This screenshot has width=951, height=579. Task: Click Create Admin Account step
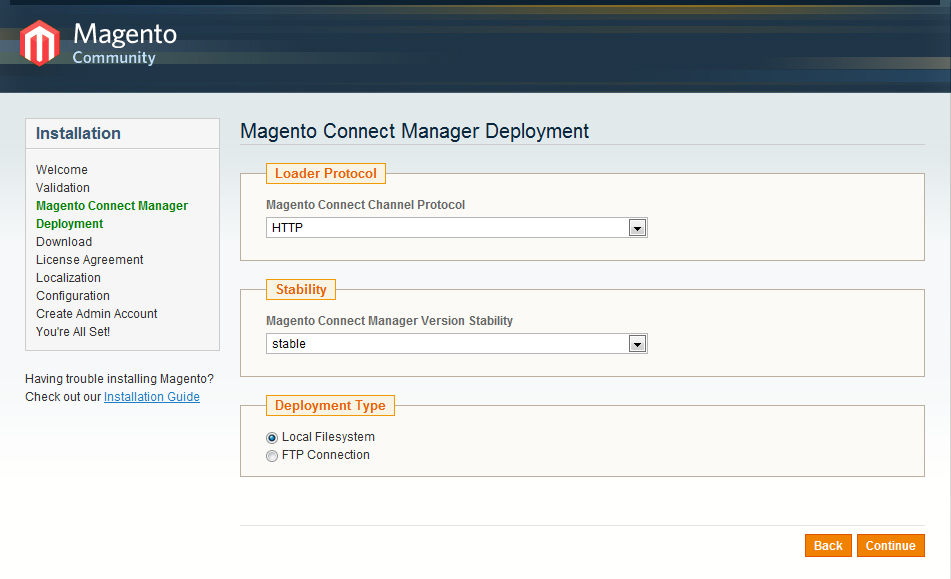pyautogui.click(x=96, y=314)
